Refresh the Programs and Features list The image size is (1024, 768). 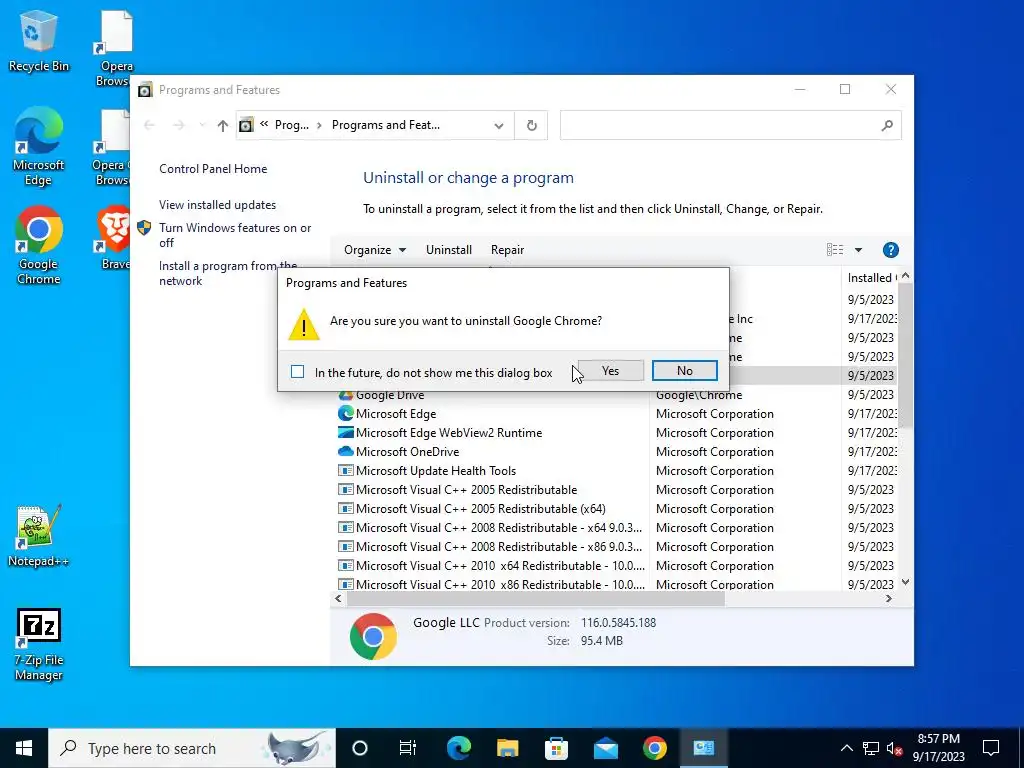(532, 125)
